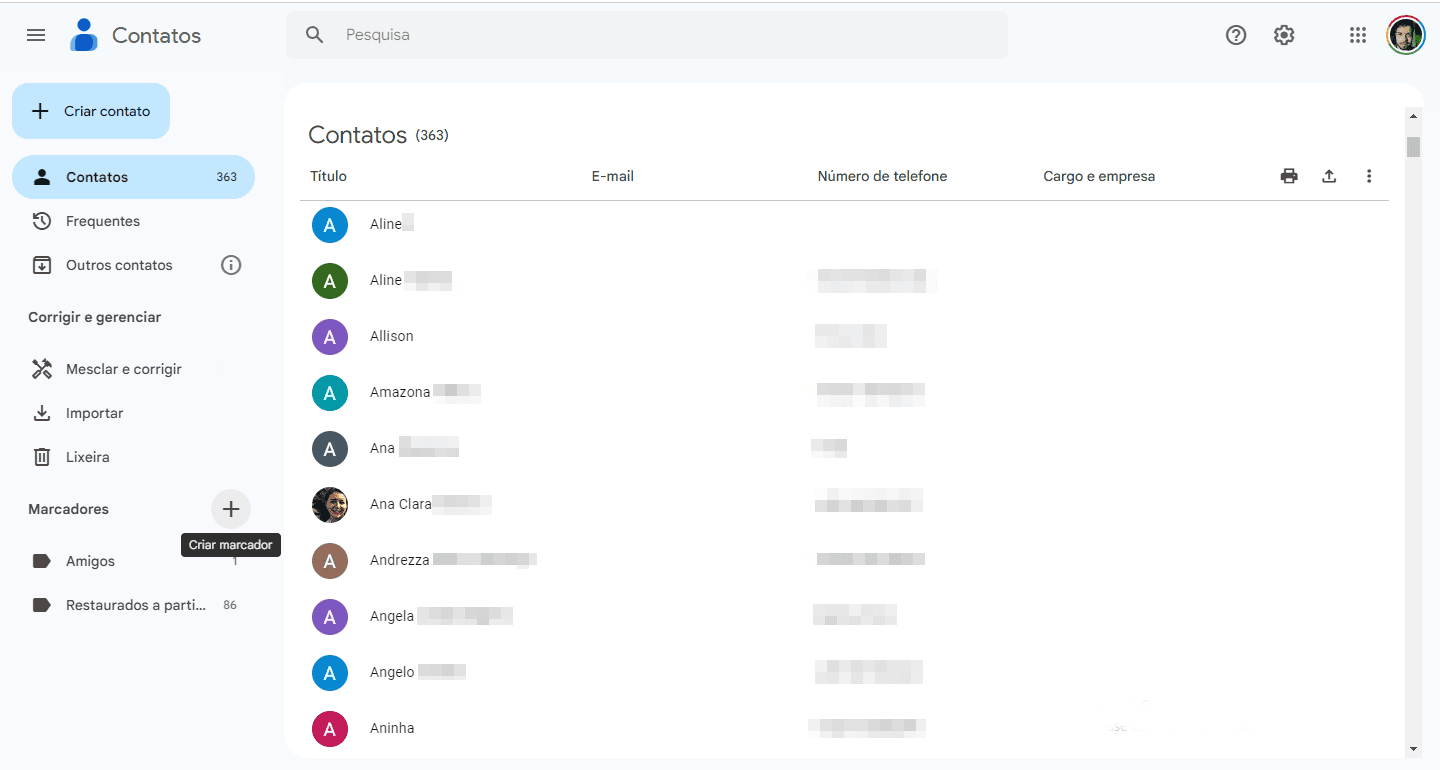
Task: Click the search magnifier icon
Action: pyautogui.click(x=315, y=35)
